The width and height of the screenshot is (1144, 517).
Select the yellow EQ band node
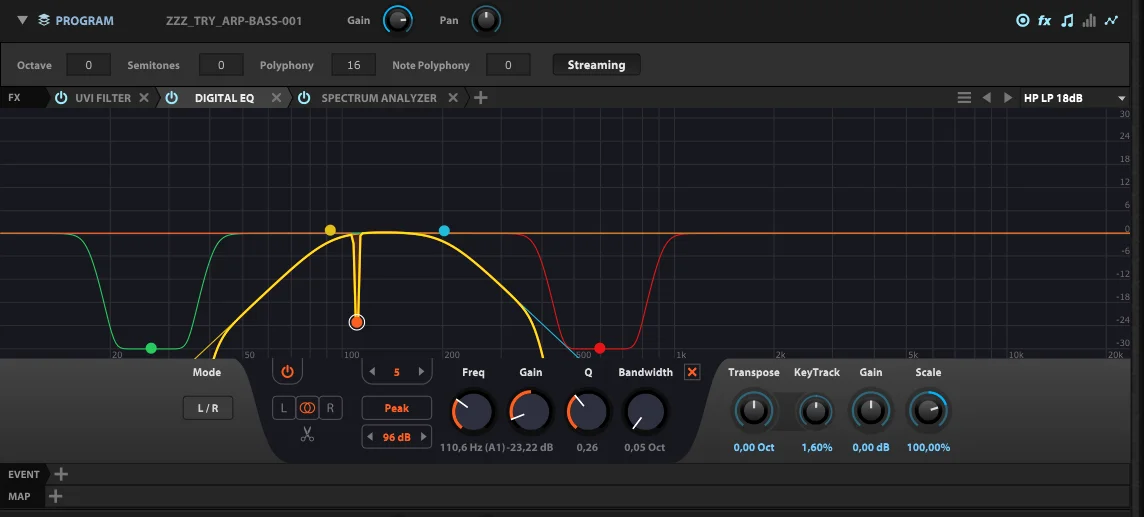[x=331, y=230]
